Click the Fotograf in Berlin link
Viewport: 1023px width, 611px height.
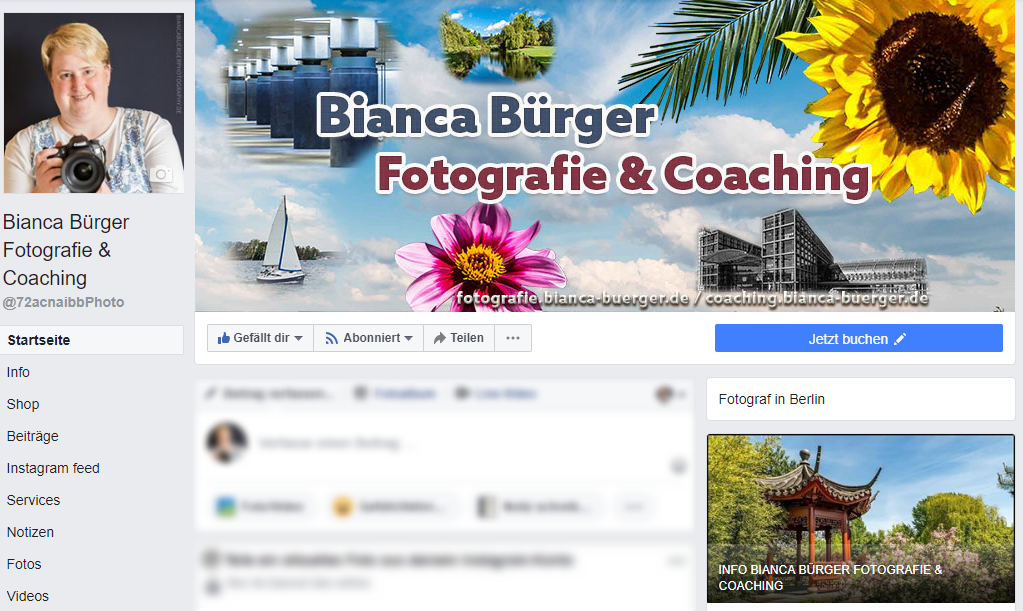[771, 399]
